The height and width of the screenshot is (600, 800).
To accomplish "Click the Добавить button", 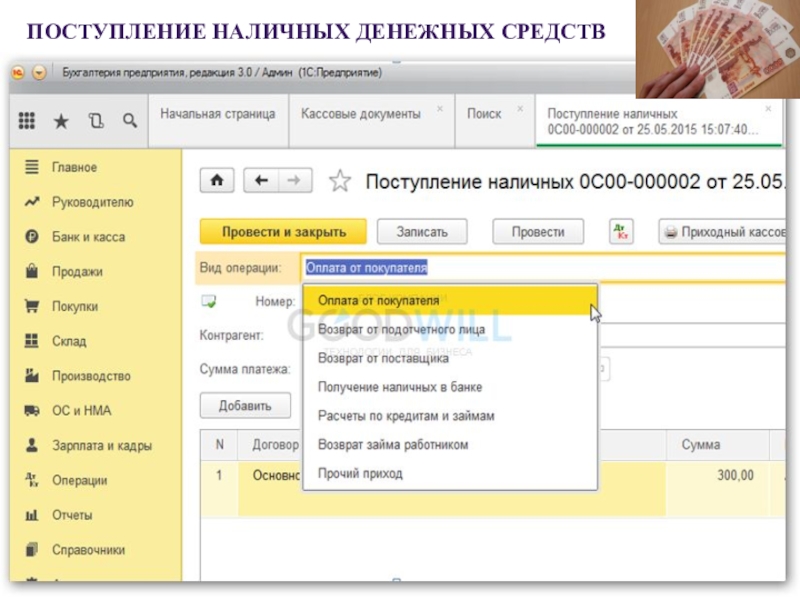I will point(245,406).
